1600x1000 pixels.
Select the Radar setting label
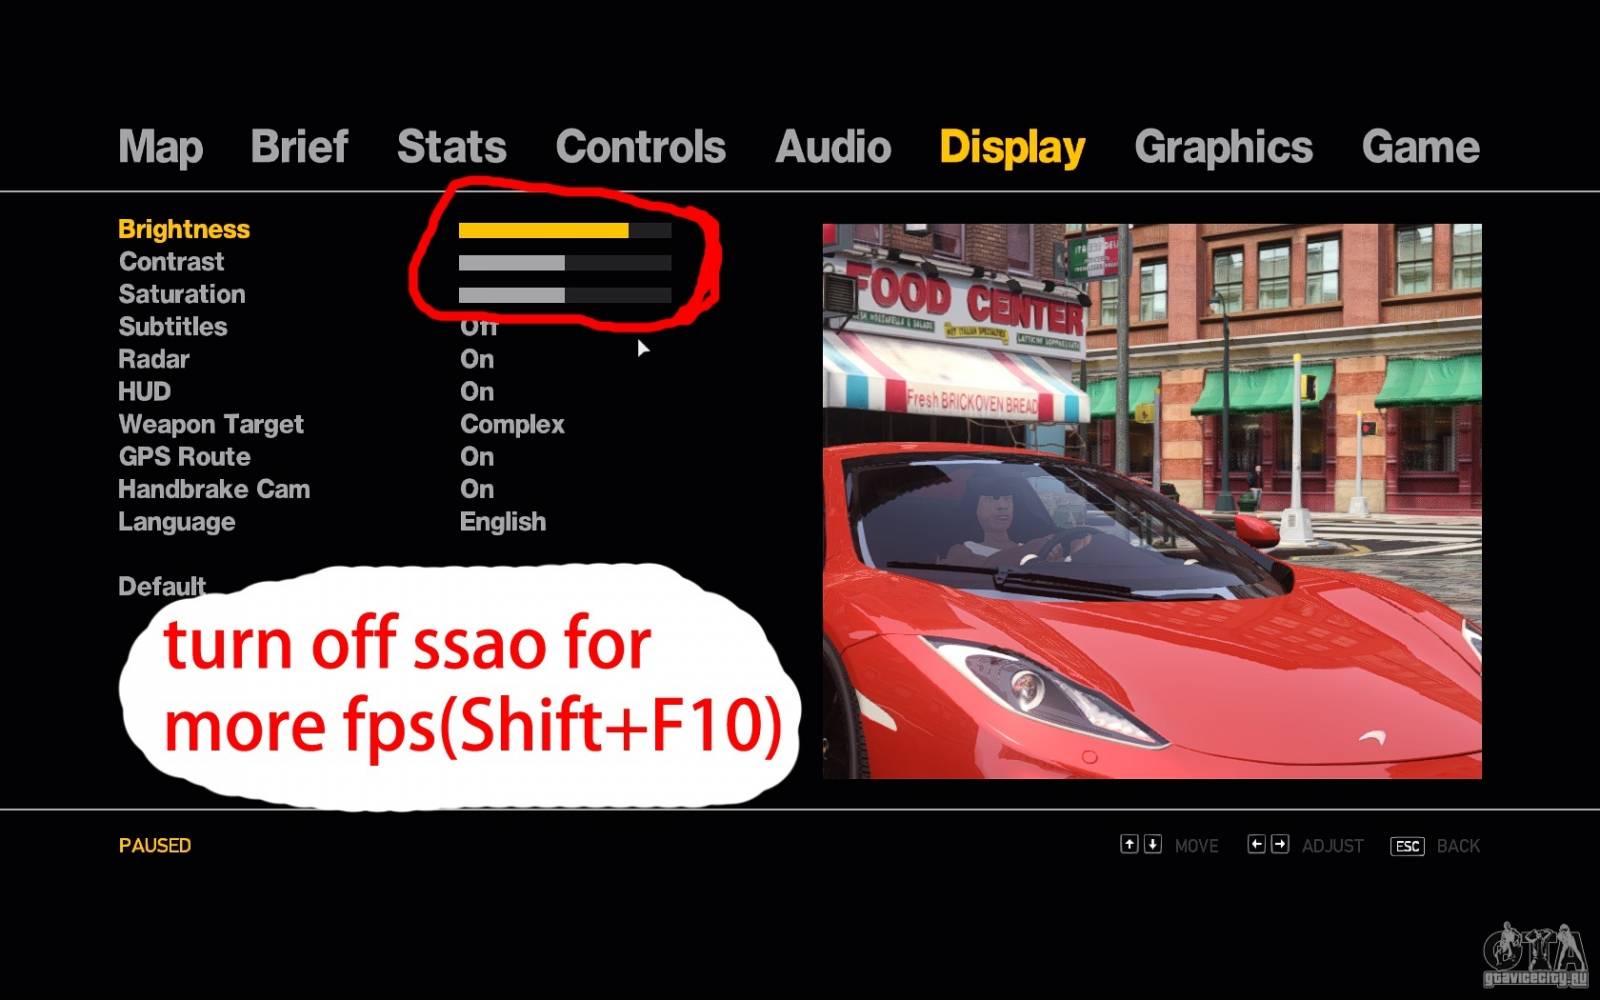point(154,359)
